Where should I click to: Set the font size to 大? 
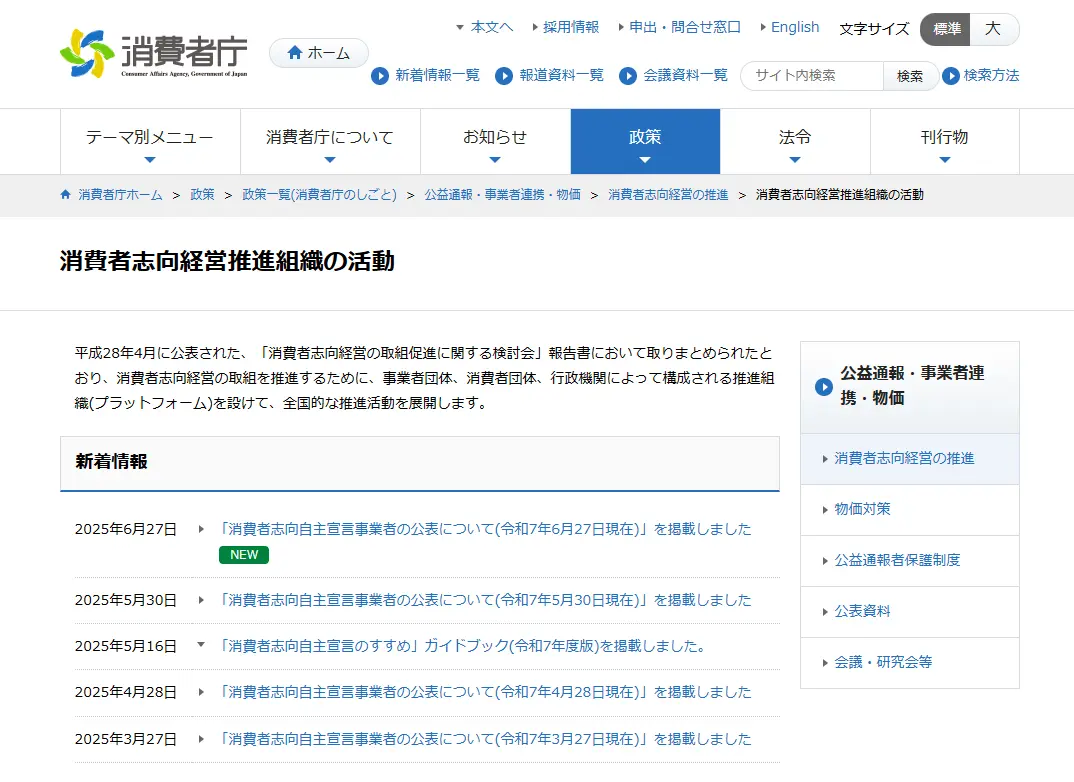994,29
